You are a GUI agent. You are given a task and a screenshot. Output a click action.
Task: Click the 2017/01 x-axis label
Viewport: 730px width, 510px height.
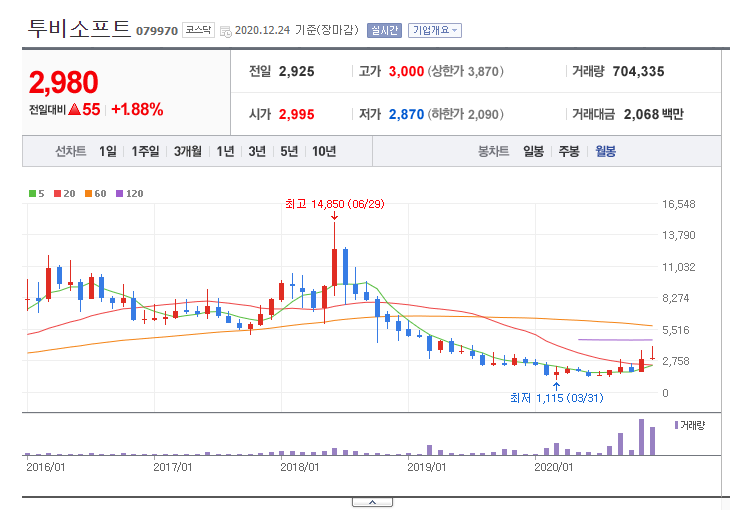[x=173, y=467]
